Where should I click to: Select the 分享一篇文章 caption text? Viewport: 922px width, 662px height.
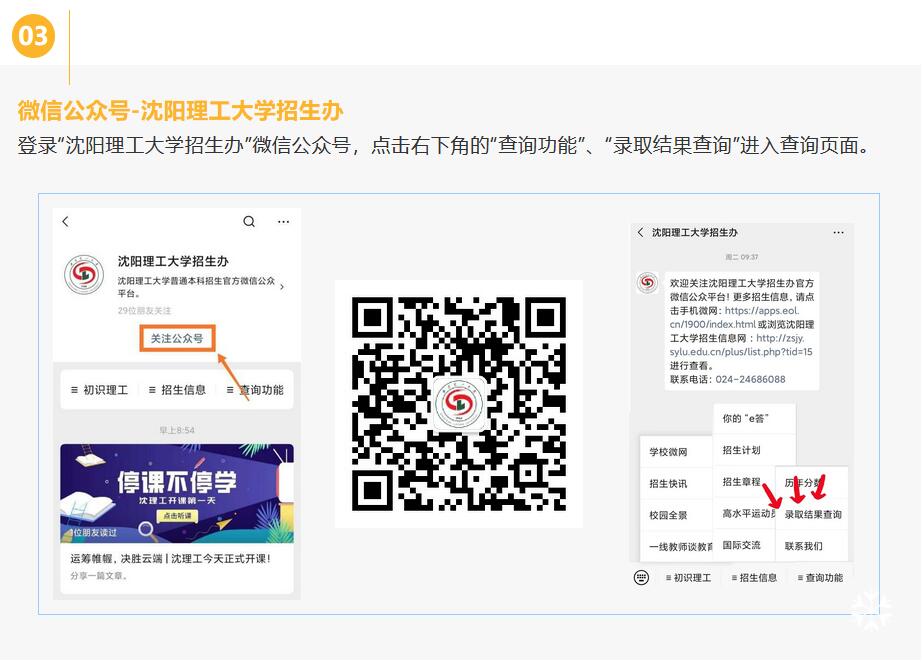click(99, 576)
